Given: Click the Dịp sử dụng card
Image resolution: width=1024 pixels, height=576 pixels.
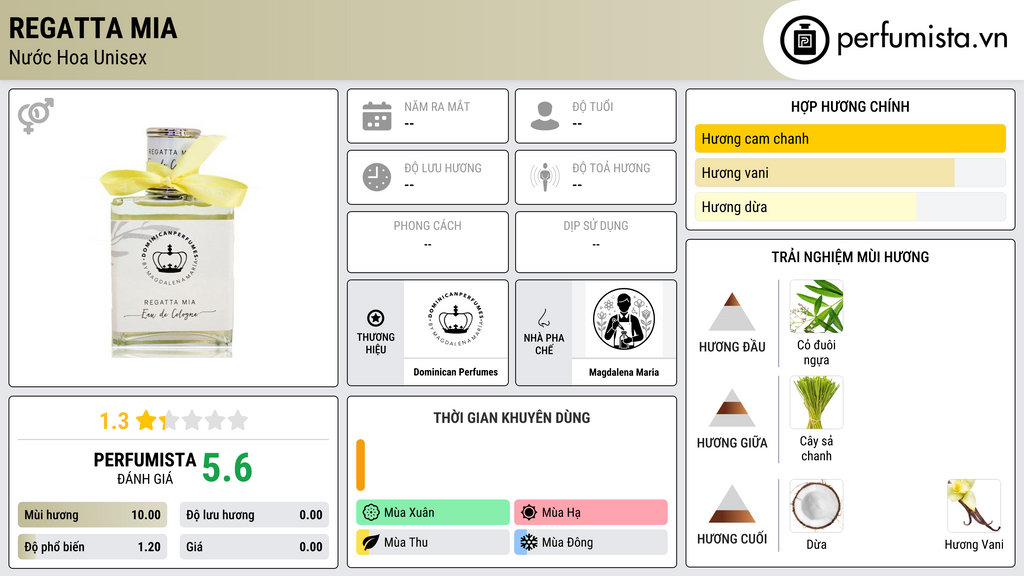Looking at the screenshot, I should point(596,242).
